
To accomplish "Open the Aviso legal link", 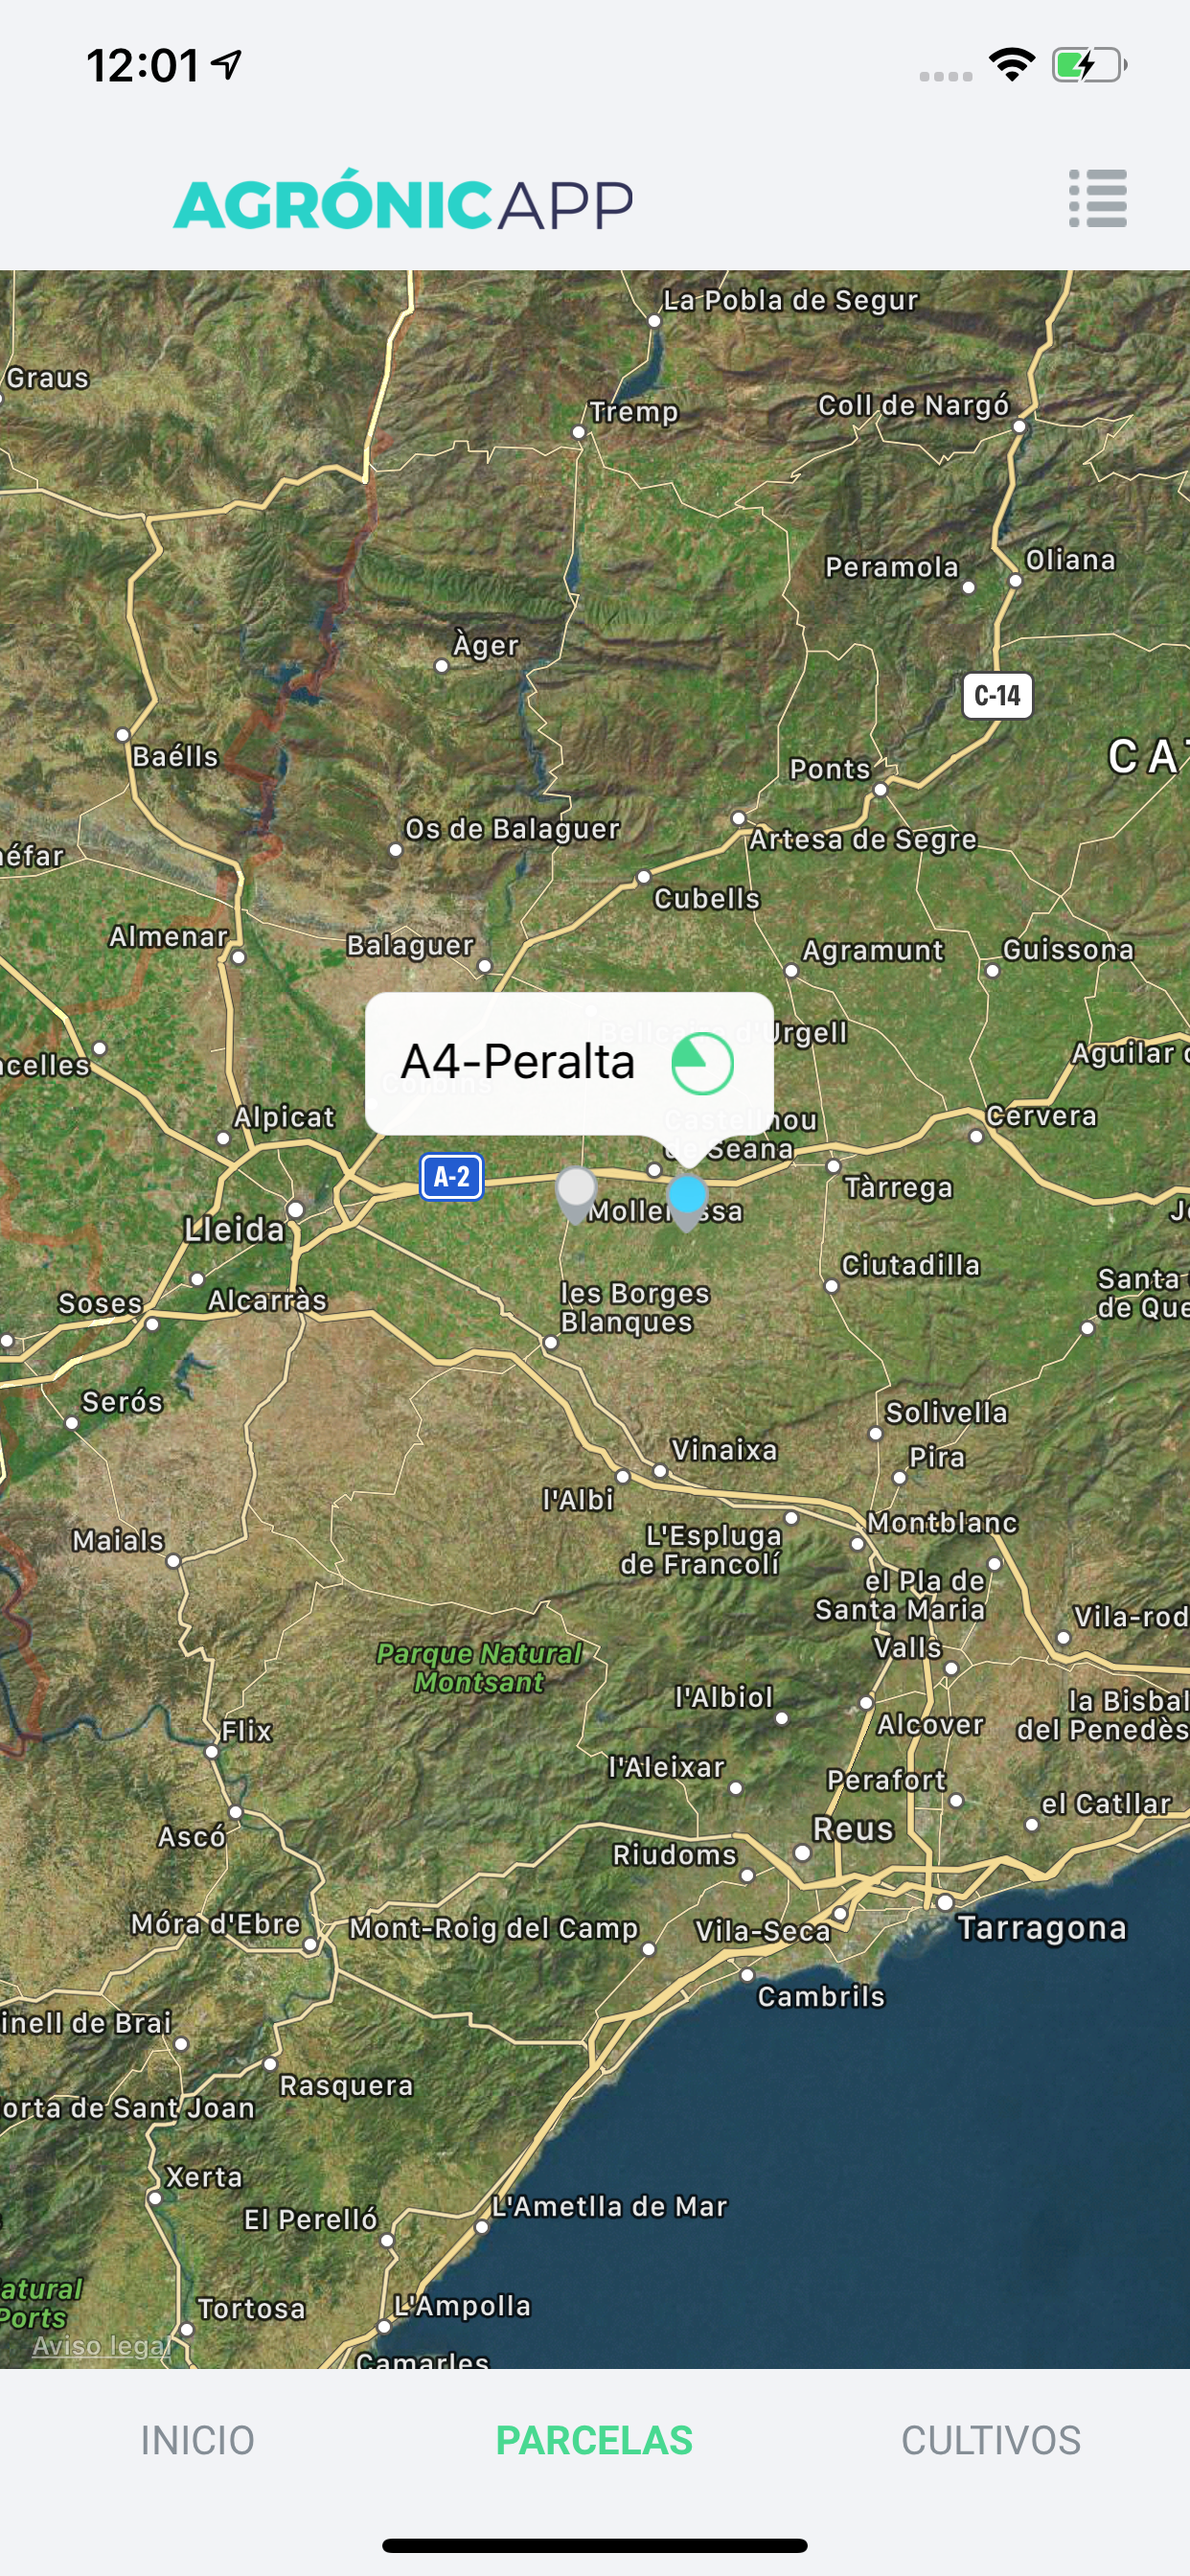I will [101, 2345].
